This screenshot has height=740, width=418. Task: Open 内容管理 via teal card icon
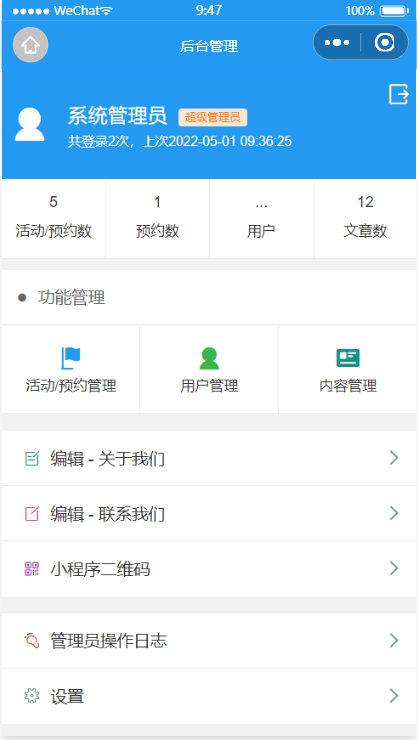click(348, 358)
